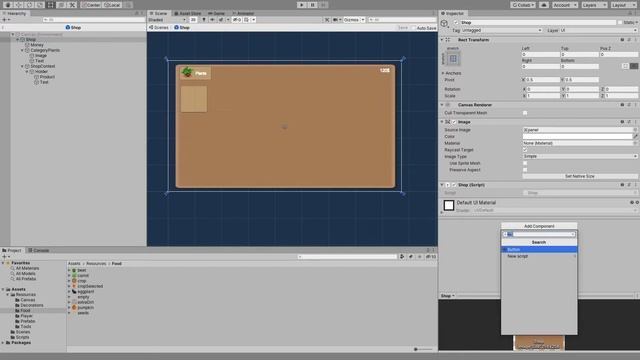Collapse the Shop object in Hierarchy
The image size is (640, 360).
(x=18, y=40)
